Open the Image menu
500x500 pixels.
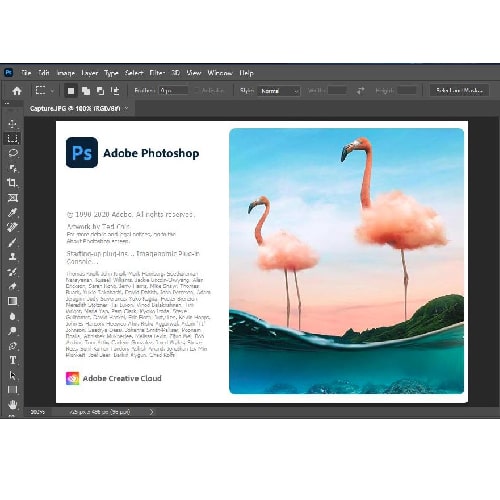tap(66, 73)
